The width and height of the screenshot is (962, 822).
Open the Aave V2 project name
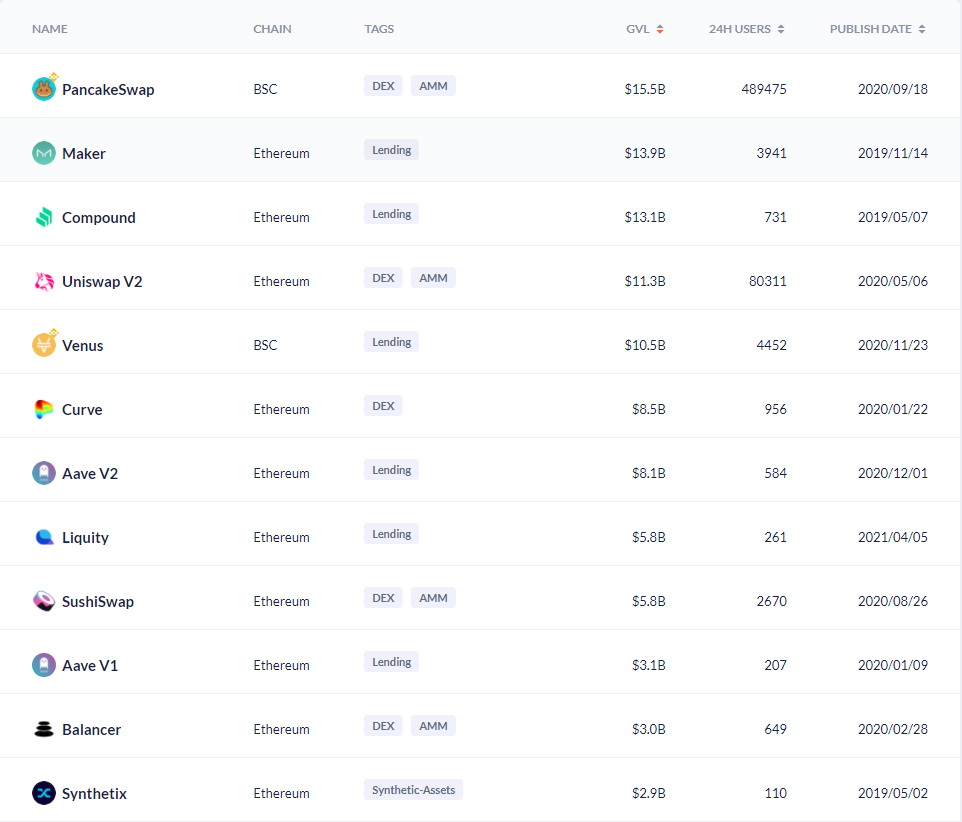coord(90,474)
